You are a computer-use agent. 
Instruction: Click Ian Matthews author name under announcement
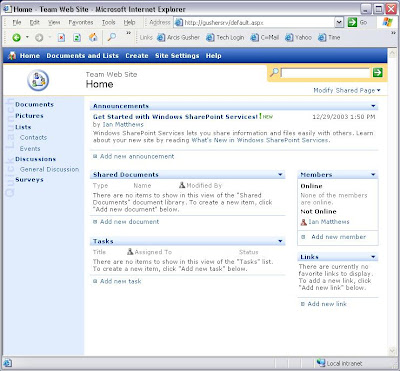coord(123,124)
